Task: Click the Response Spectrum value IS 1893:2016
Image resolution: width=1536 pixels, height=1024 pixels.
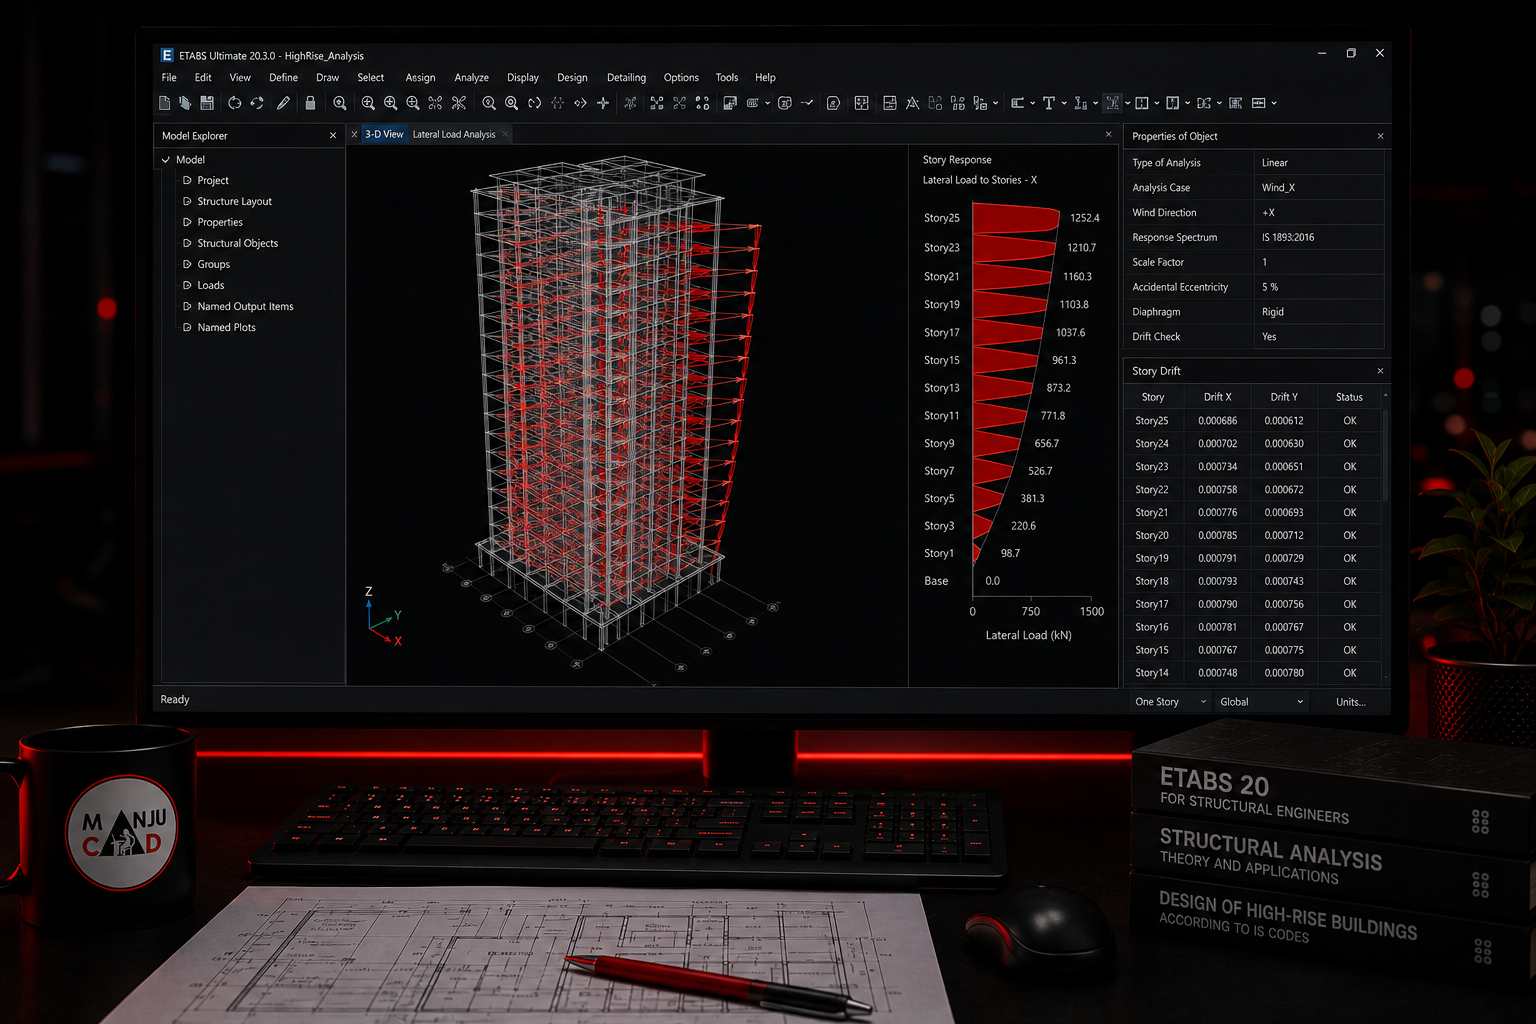Action: point(1288,238)
